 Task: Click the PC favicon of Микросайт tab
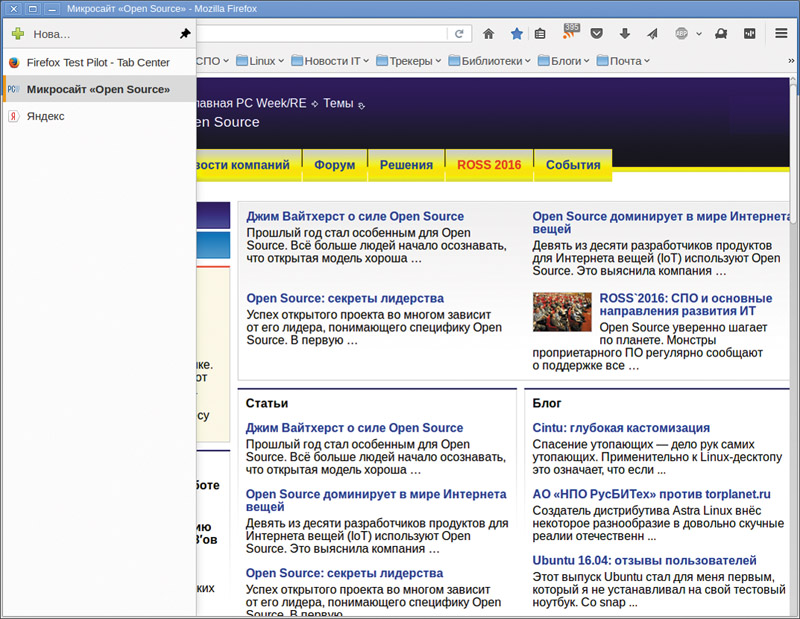[x=14, y=89]
